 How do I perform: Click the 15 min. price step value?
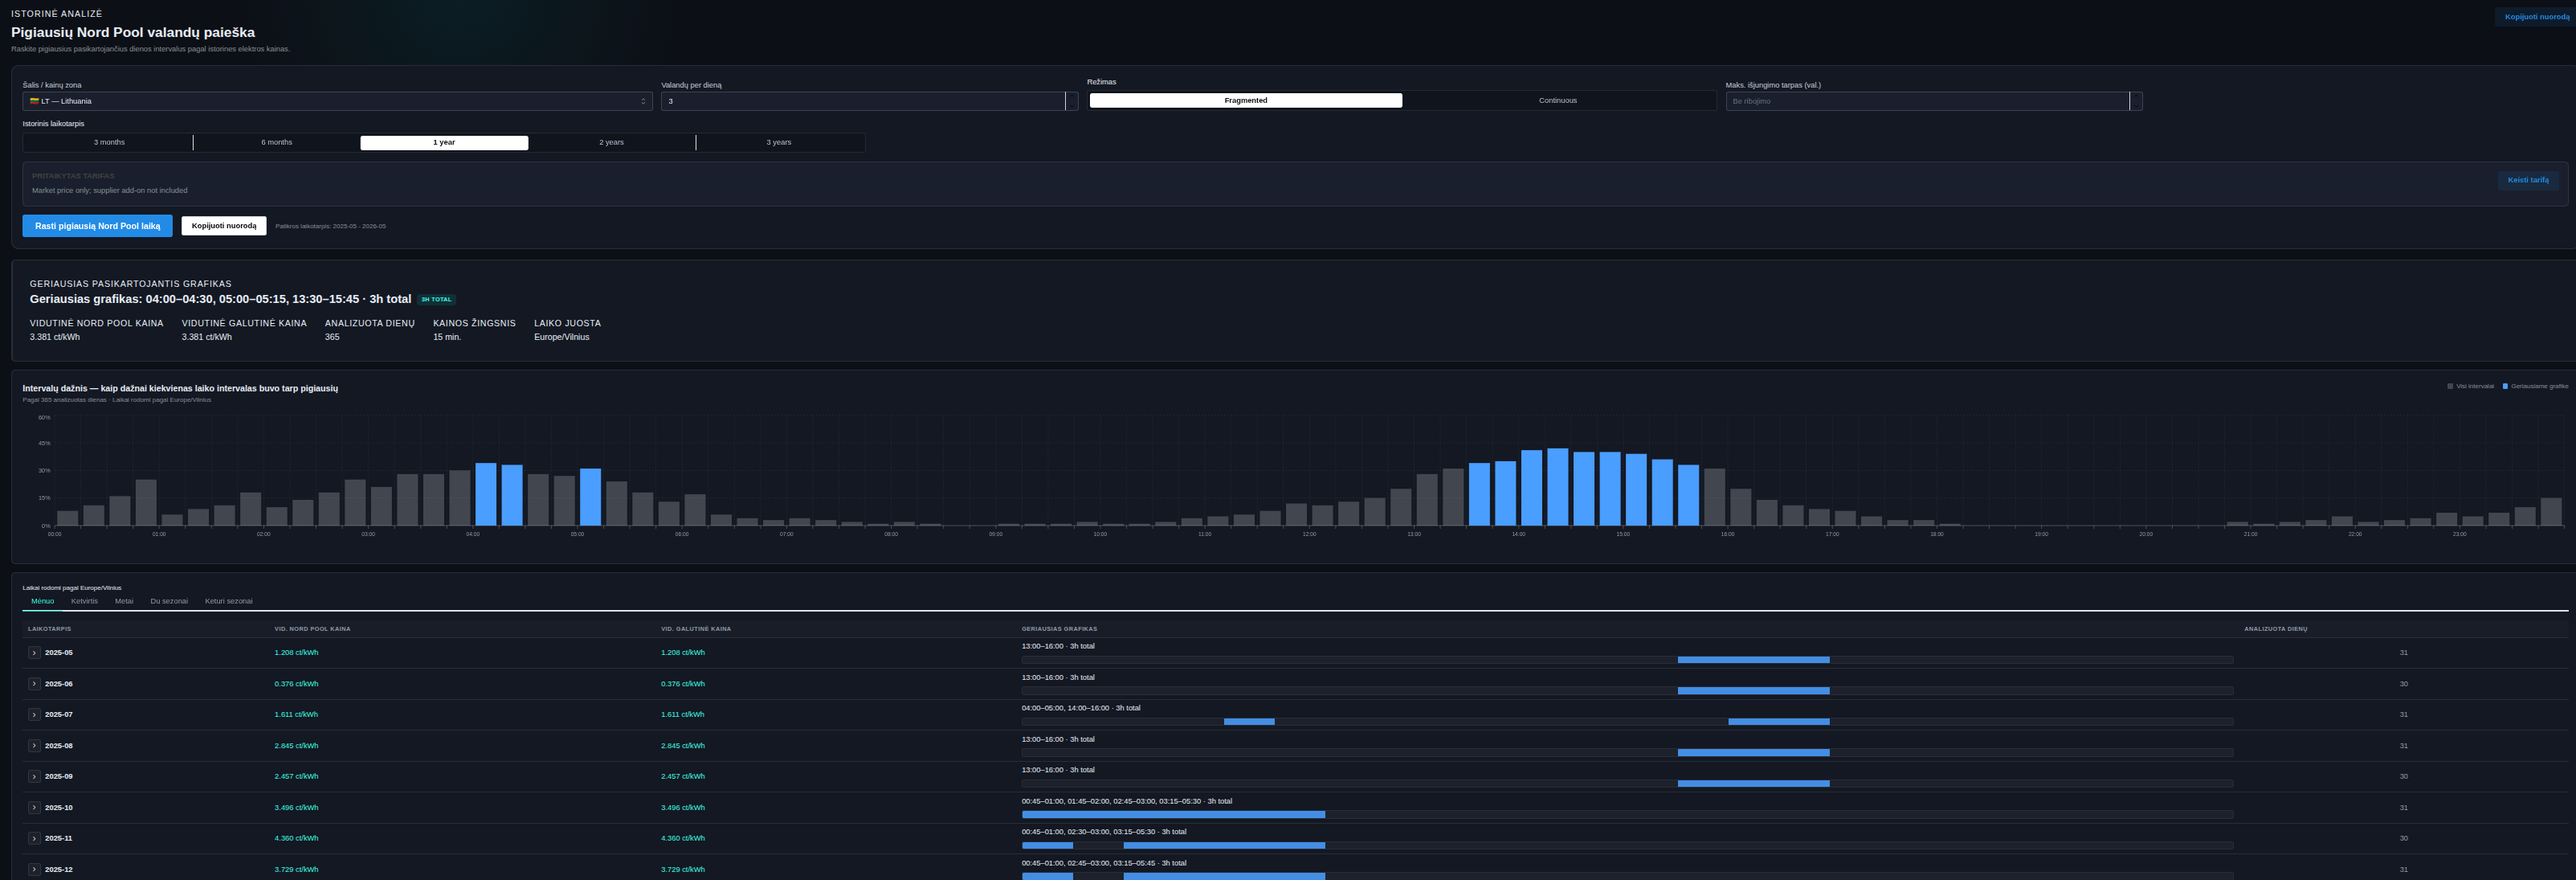(x=447, y=337)
